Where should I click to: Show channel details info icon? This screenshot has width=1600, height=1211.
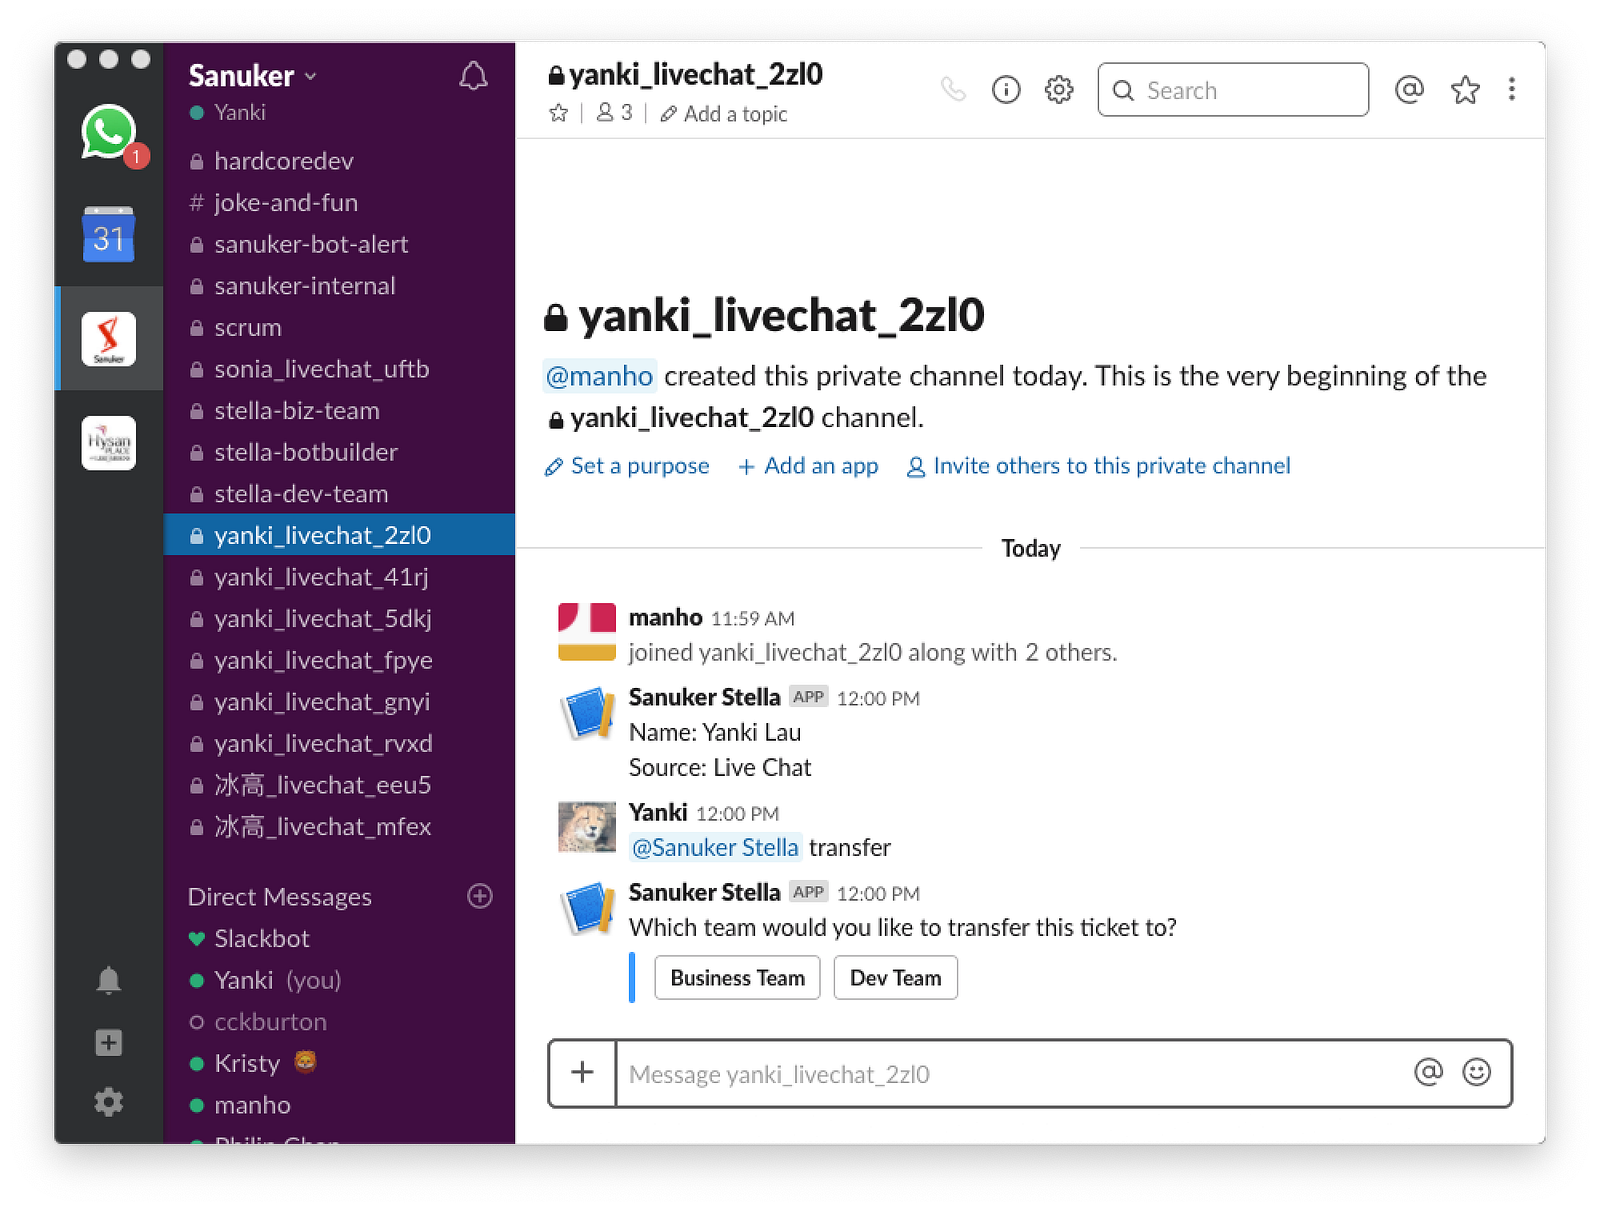coord(1006,90)
